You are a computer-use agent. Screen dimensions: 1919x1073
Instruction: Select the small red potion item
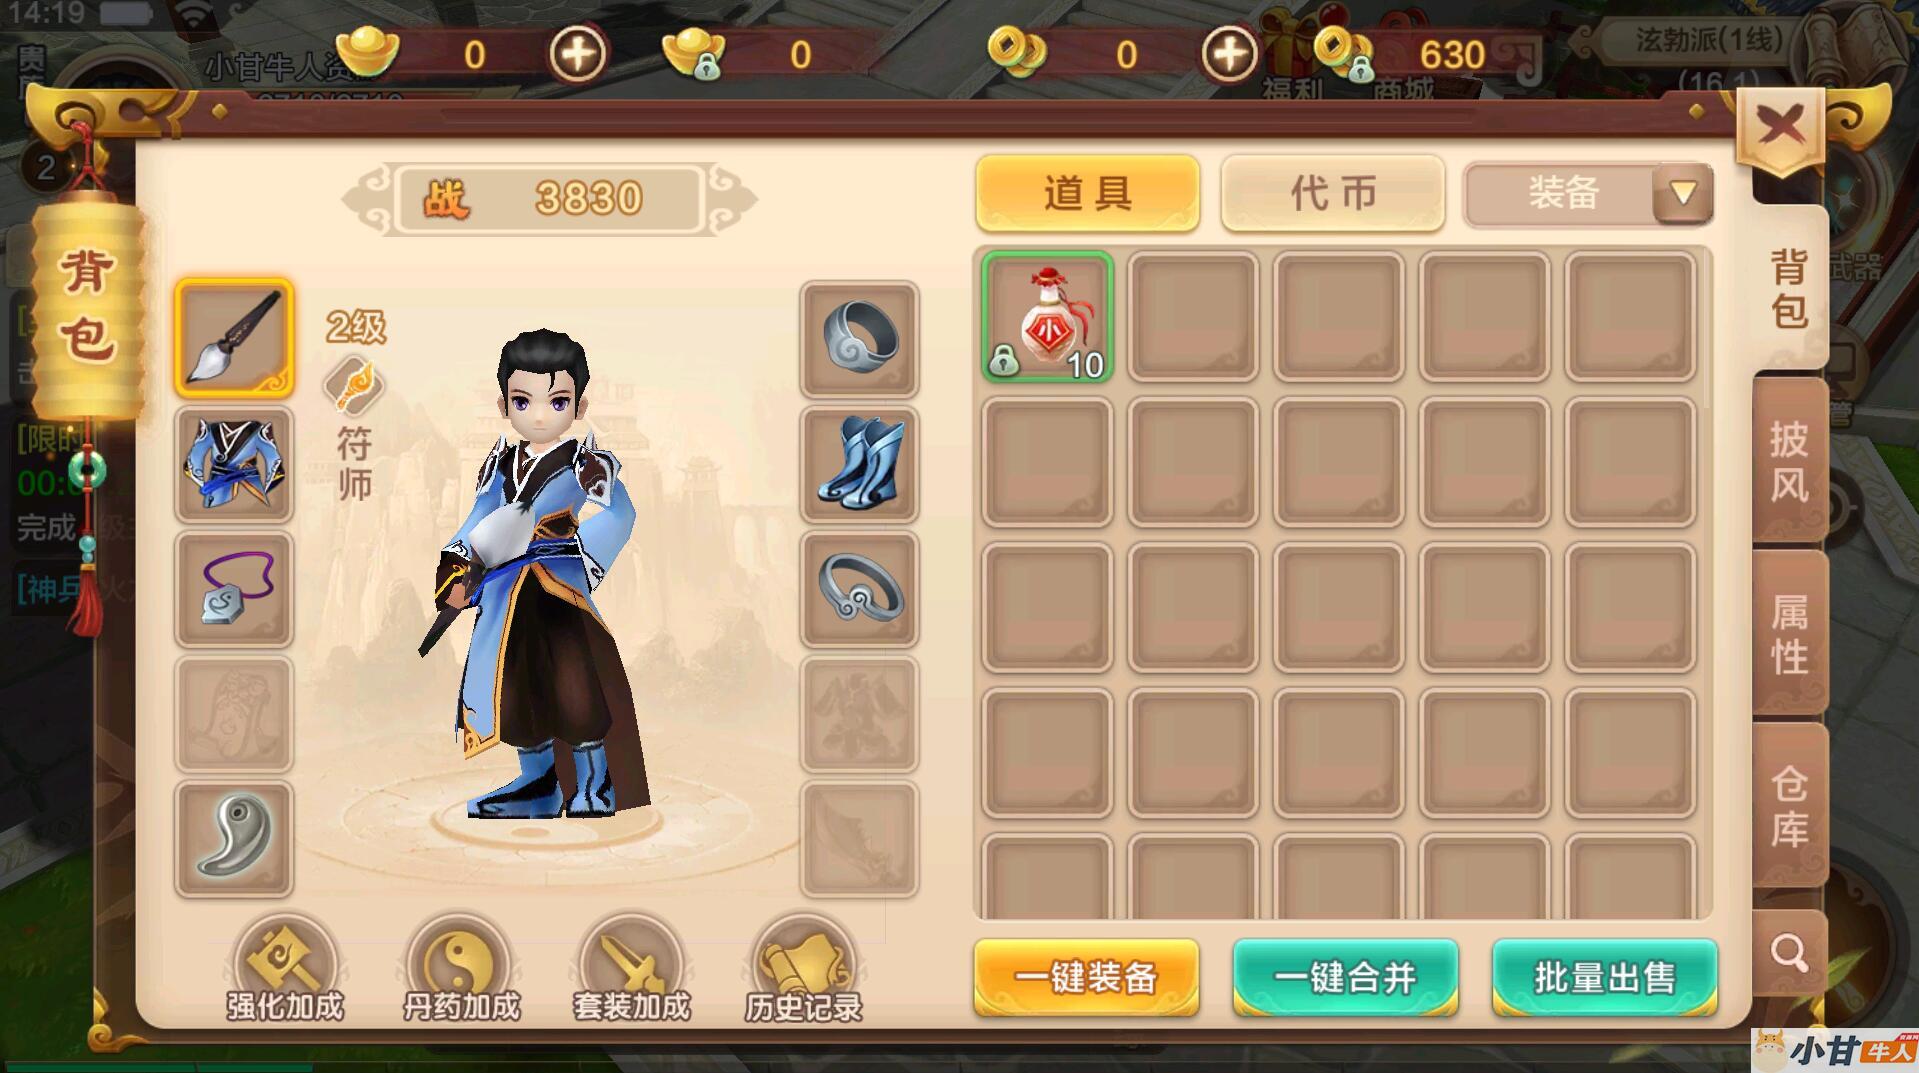coord(1047,317)
